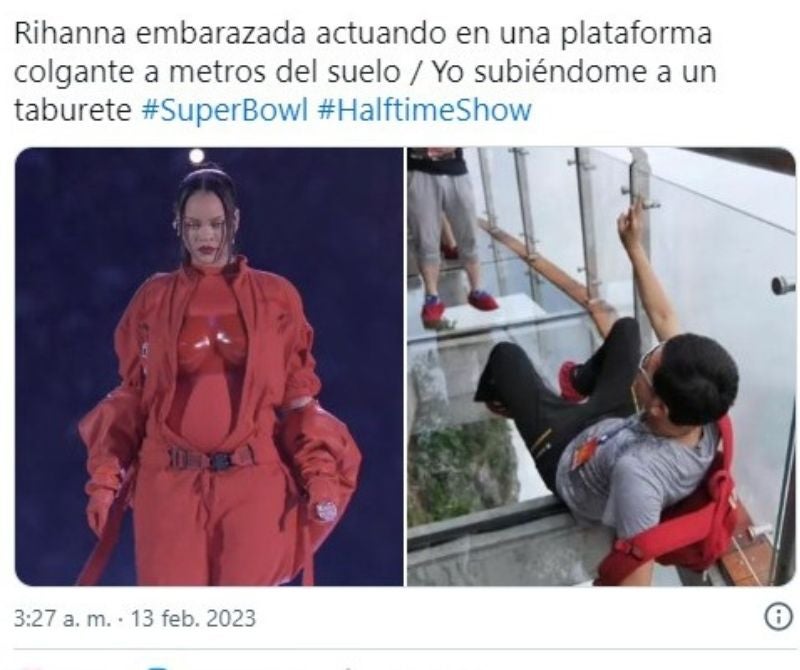The image size is (800, 670).
Task: Open the tweet timestamp 3:27 a. m.
Action: [62, 618]
